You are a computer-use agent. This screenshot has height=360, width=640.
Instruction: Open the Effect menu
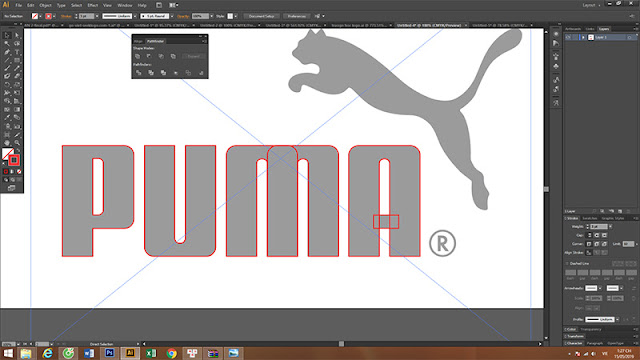[x=93, y=5]
